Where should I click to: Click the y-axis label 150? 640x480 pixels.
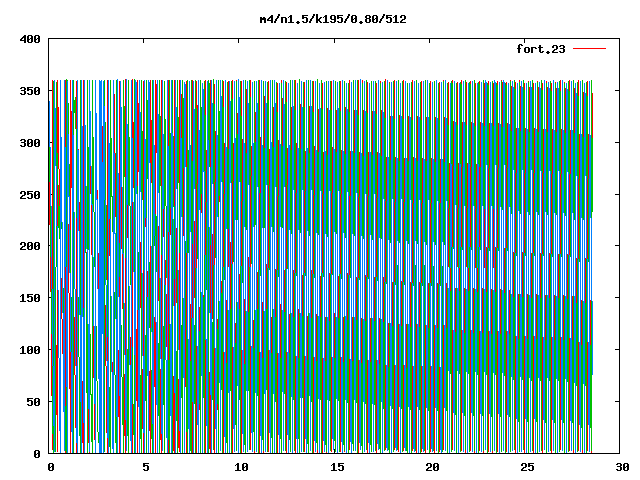point(30,298)
